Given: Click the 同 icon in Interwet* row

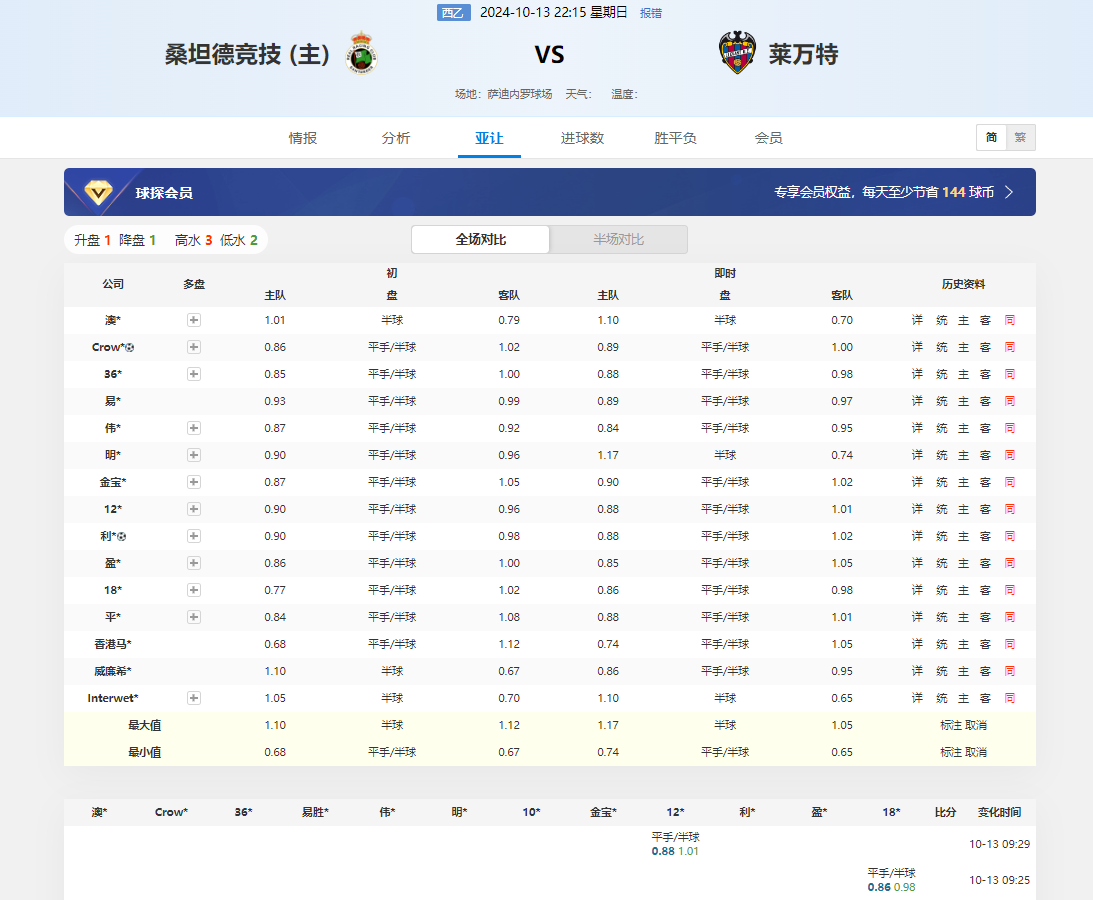Looking at the screenshot, I should tap(1009, 698).
